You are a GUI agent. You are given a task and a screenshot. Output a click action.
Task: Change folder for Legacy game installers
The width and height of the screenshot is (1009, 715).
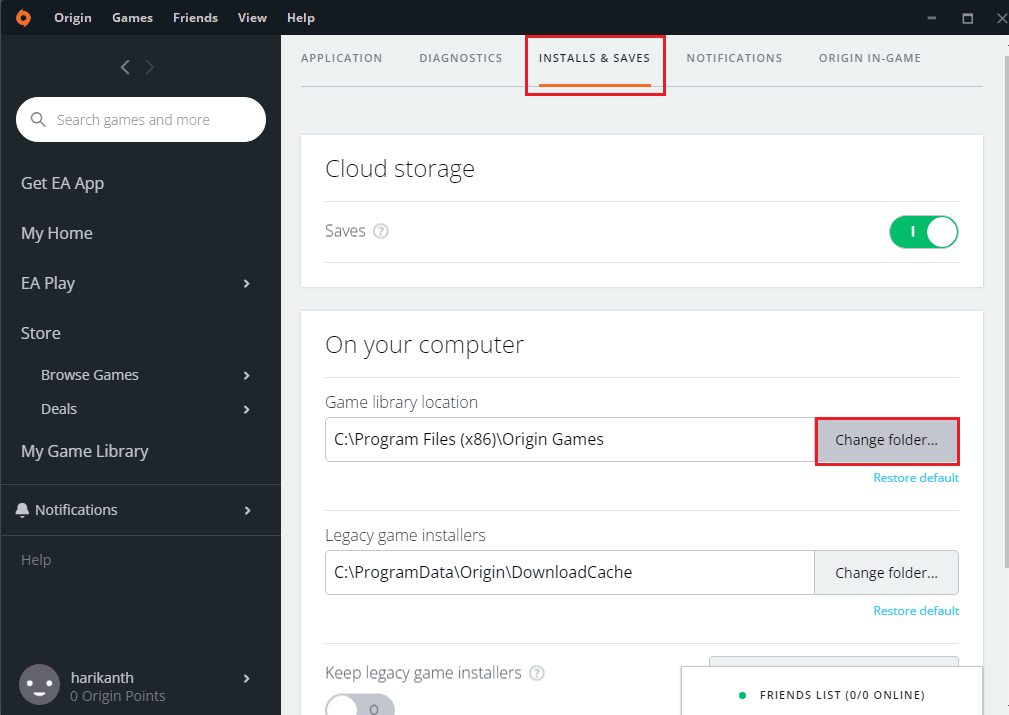887,573
